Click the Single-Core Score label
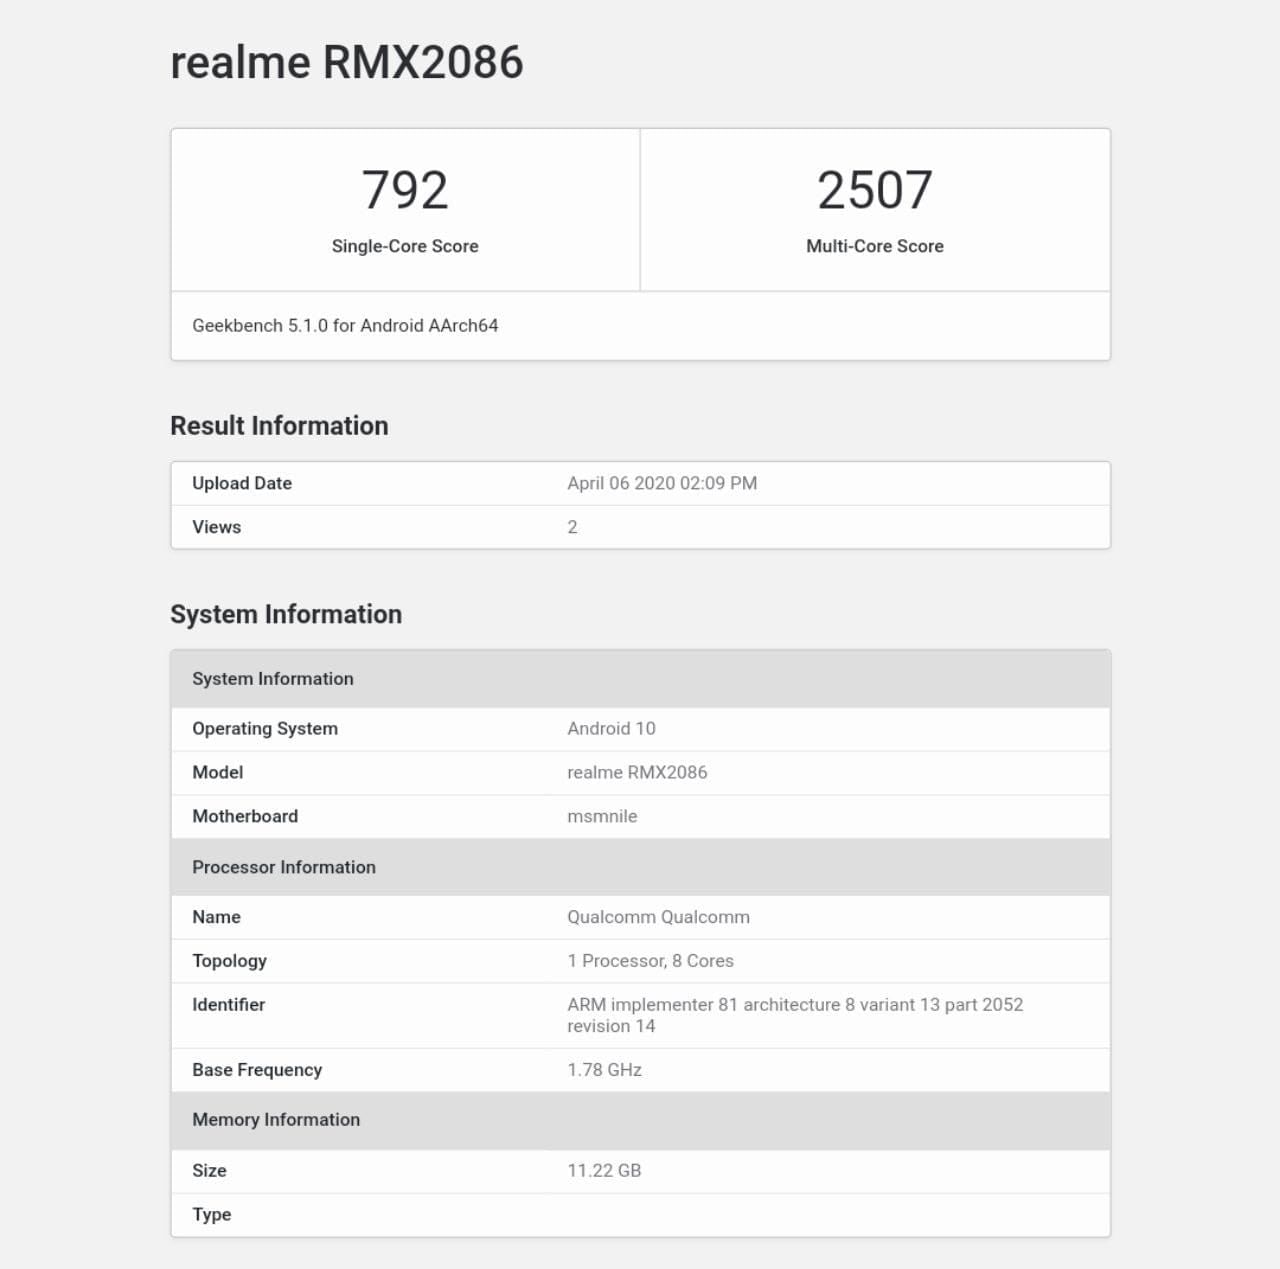This screenshot has width=1280, height=1269. point(405,246)
